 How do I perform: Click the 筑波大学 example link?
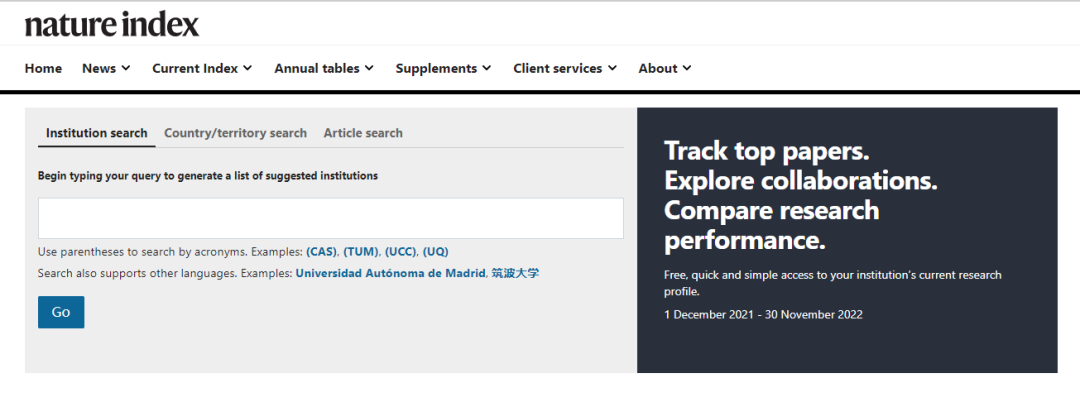pyautogui.click(x=515, y=273)
